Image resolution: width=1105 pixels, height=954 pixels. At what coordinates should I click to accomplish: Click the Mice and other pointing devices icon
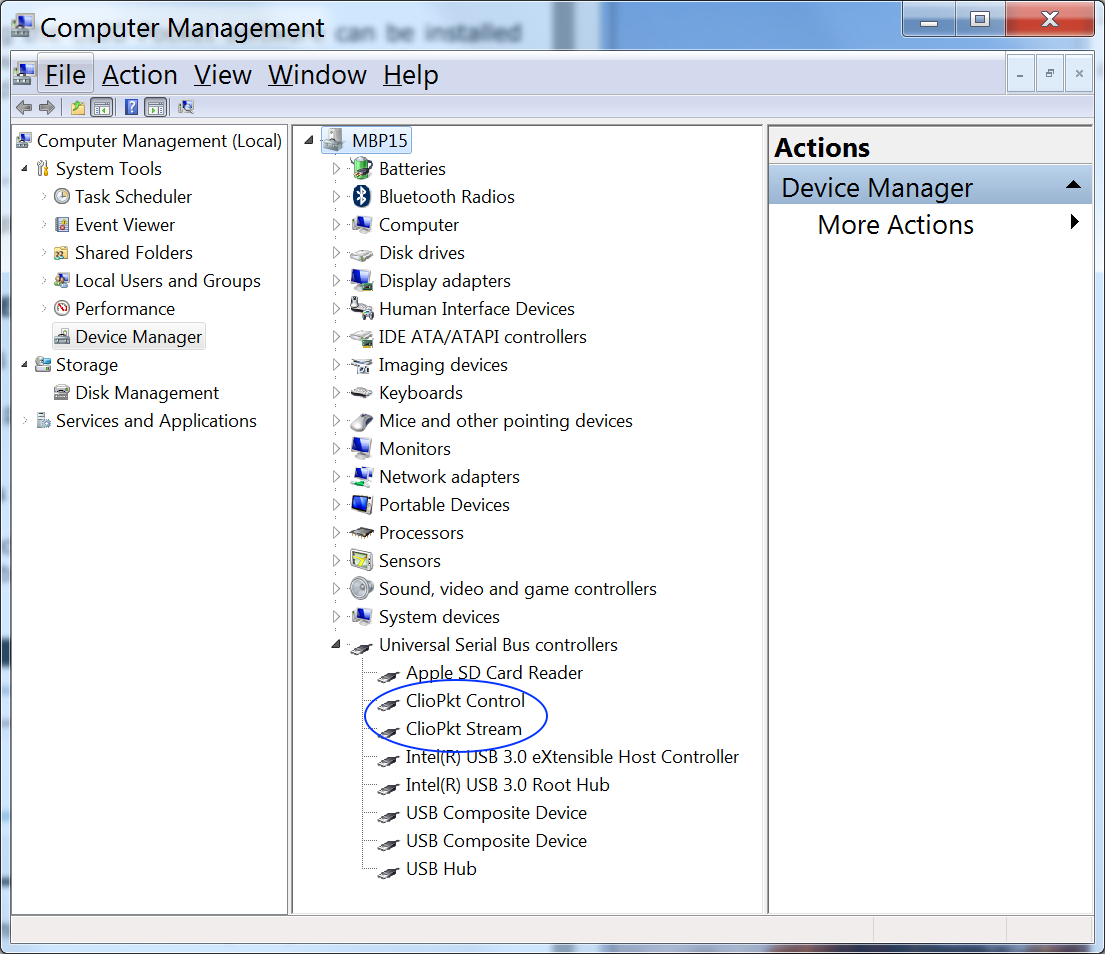click(x=362, y=421)
